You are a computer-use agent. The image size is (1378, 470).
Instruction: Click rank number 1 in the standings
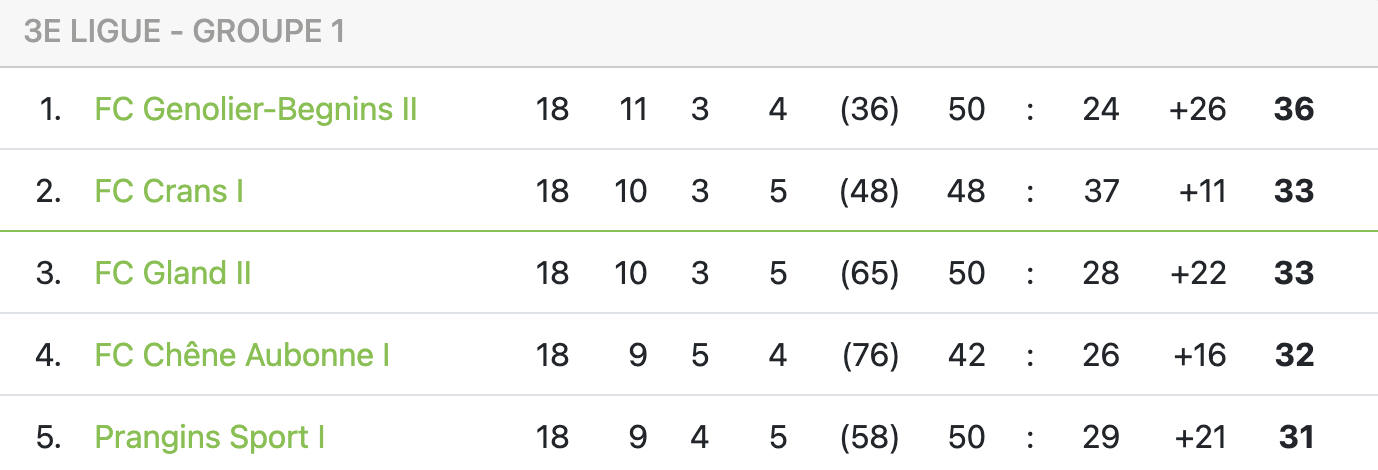pos(50,109)
